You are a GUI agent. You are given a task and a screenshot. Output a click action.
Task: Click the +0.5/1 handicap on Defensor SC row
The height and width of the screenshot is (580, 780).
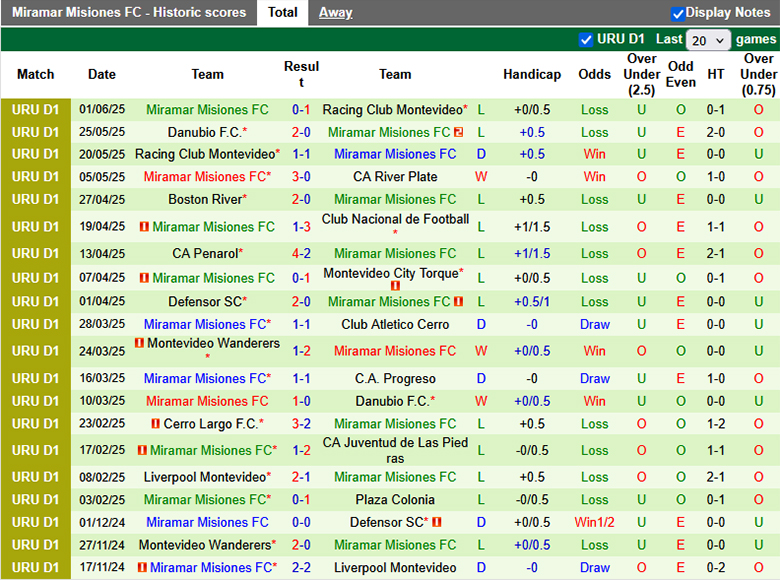pyautogui.click(x=532, y=301)
